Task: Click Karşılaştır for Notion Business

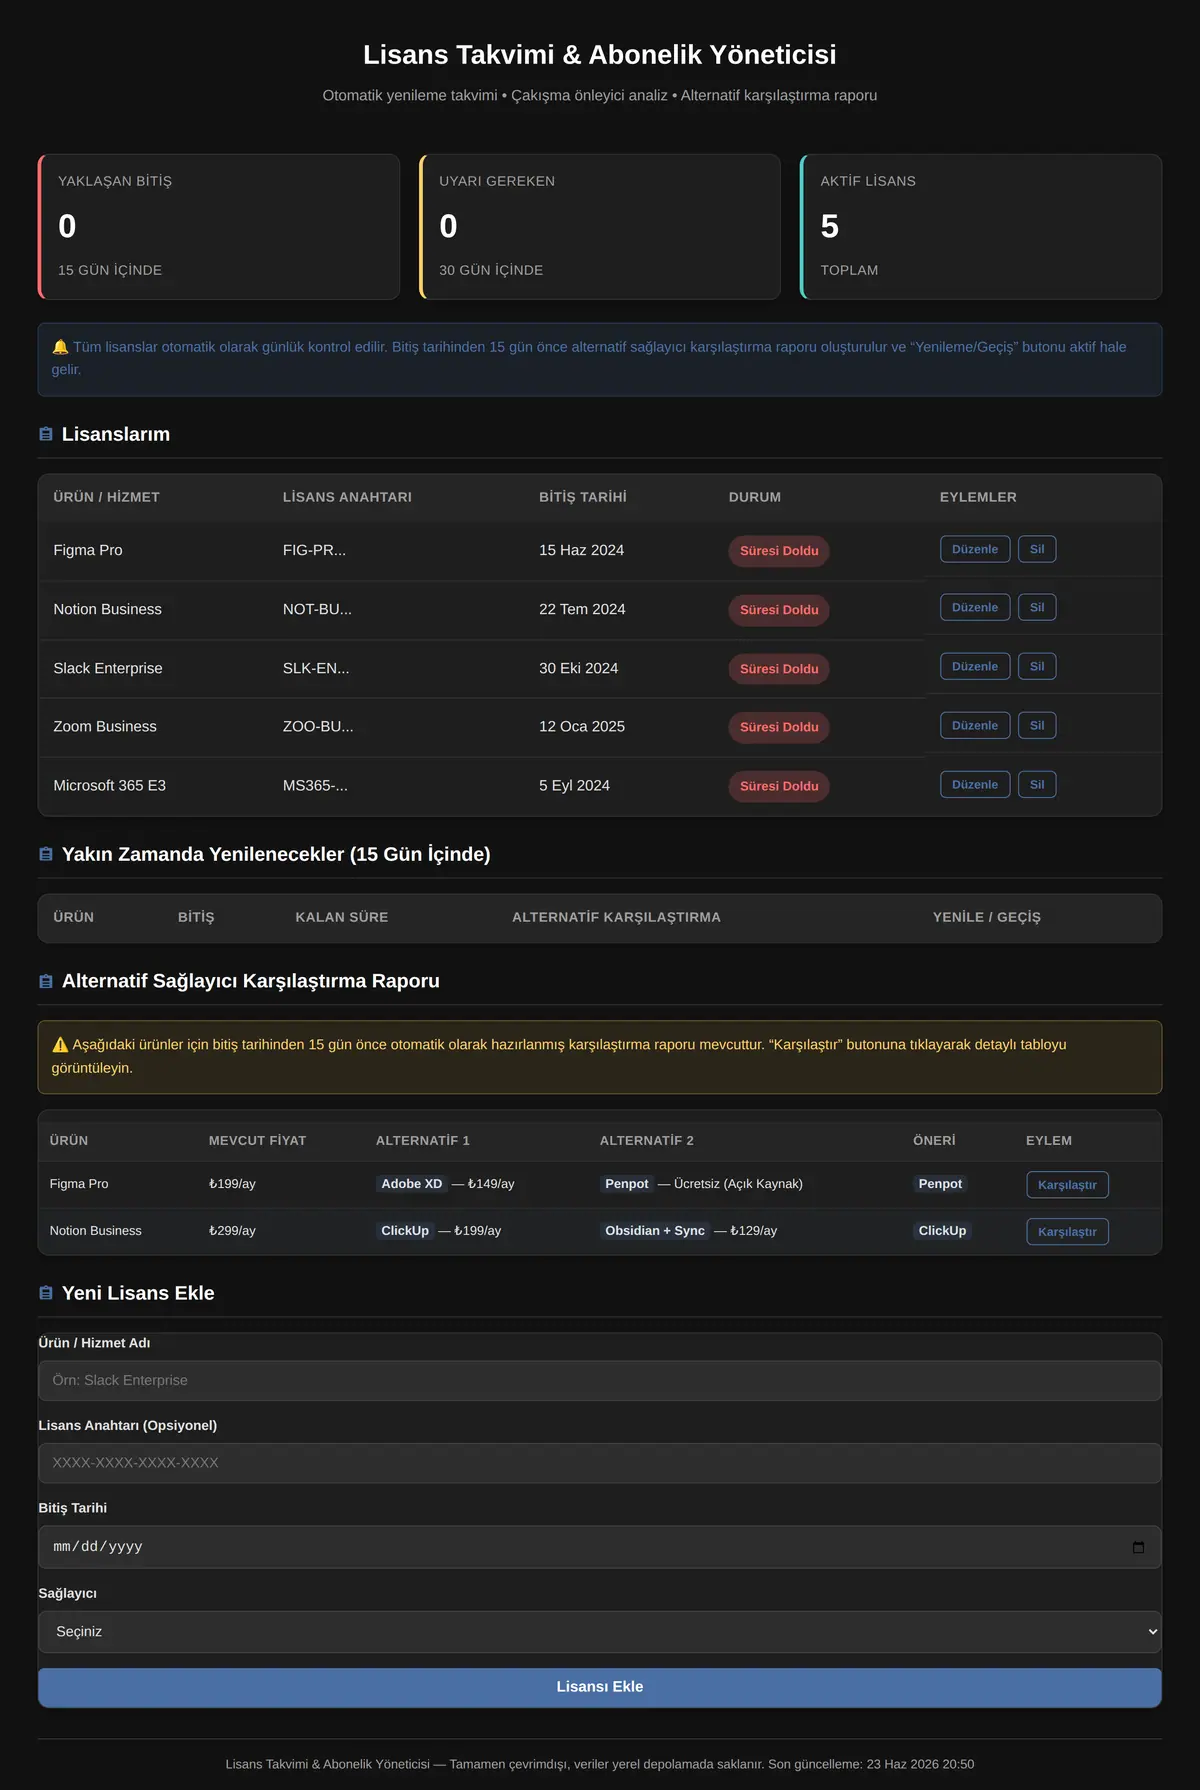Action: [1067, 1231]
